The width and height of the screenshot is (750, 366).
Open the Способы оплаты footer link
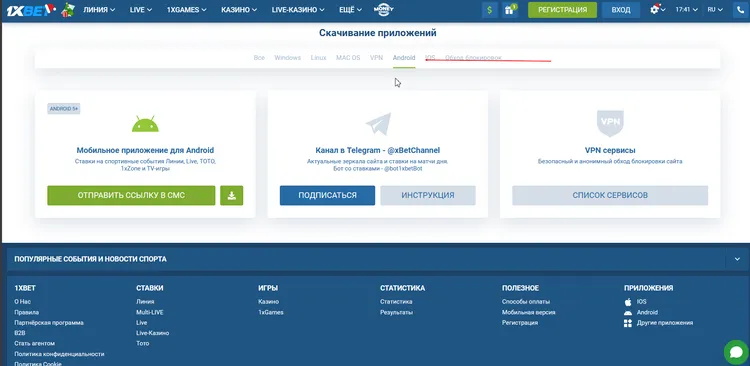pyautogui.click(x=526, y=302)
